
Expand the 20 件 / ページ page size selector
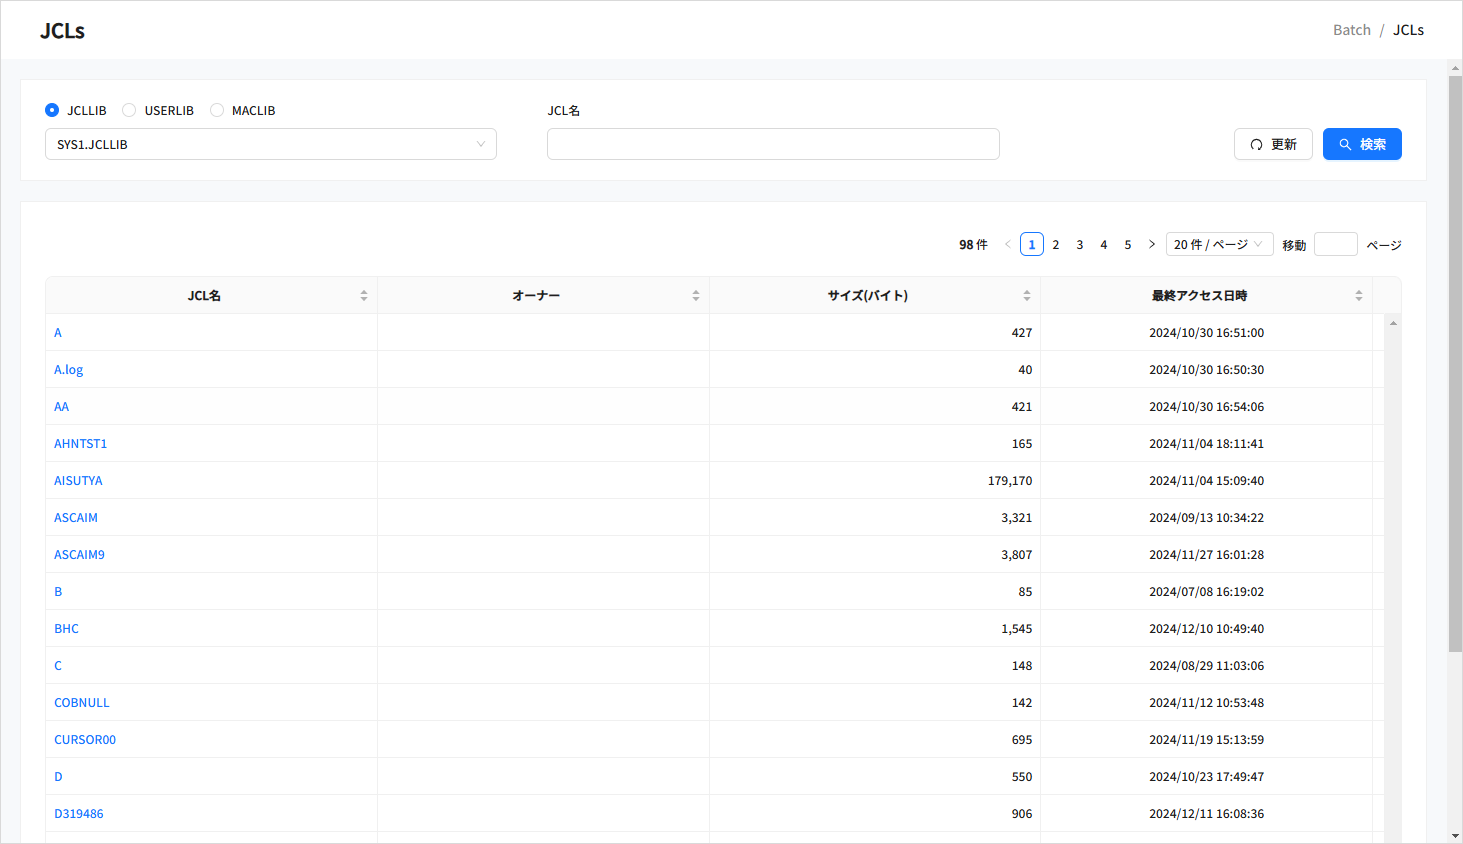1219,245
